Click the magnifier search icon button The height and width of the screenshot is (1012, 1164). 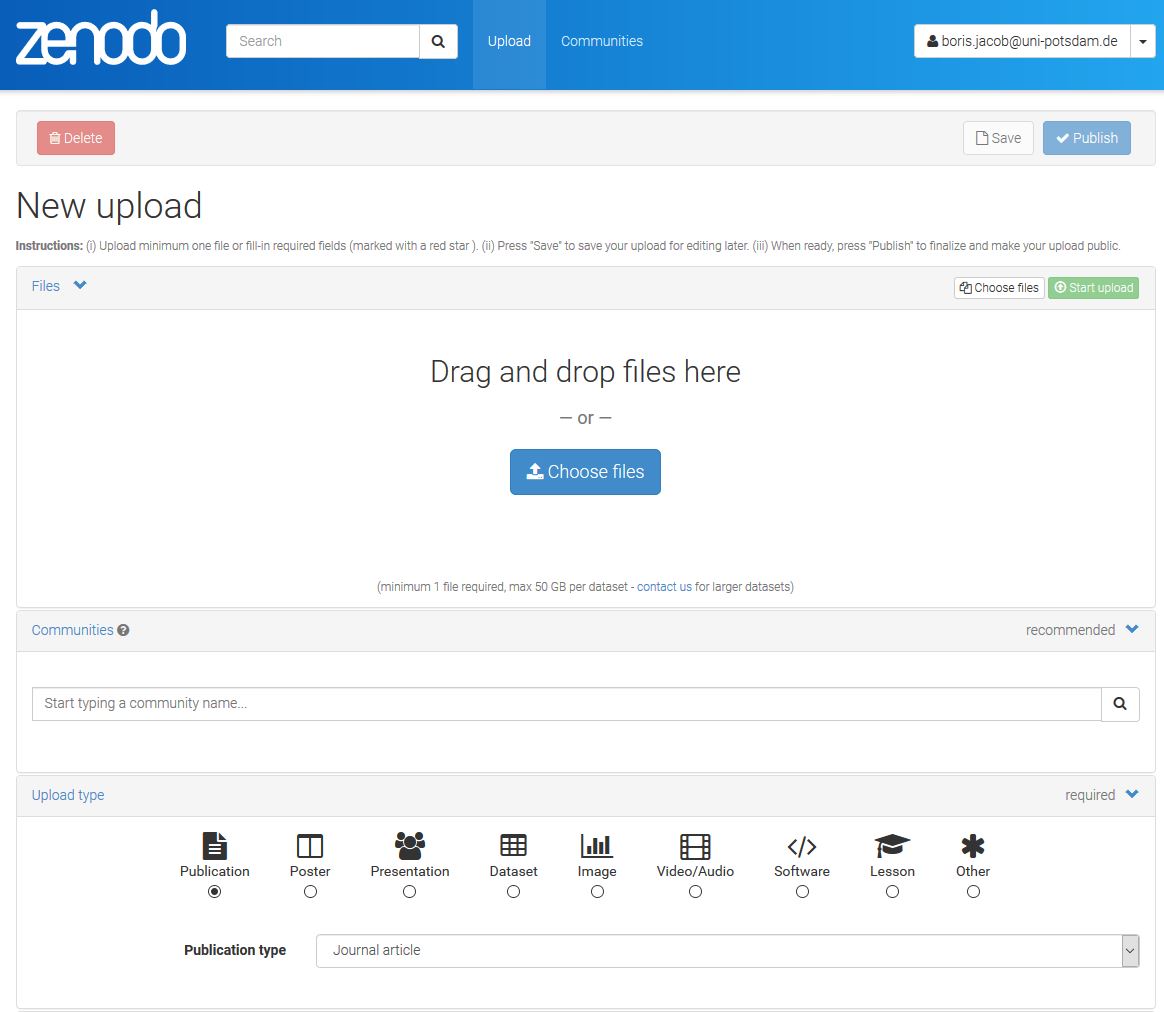point(438,42)
